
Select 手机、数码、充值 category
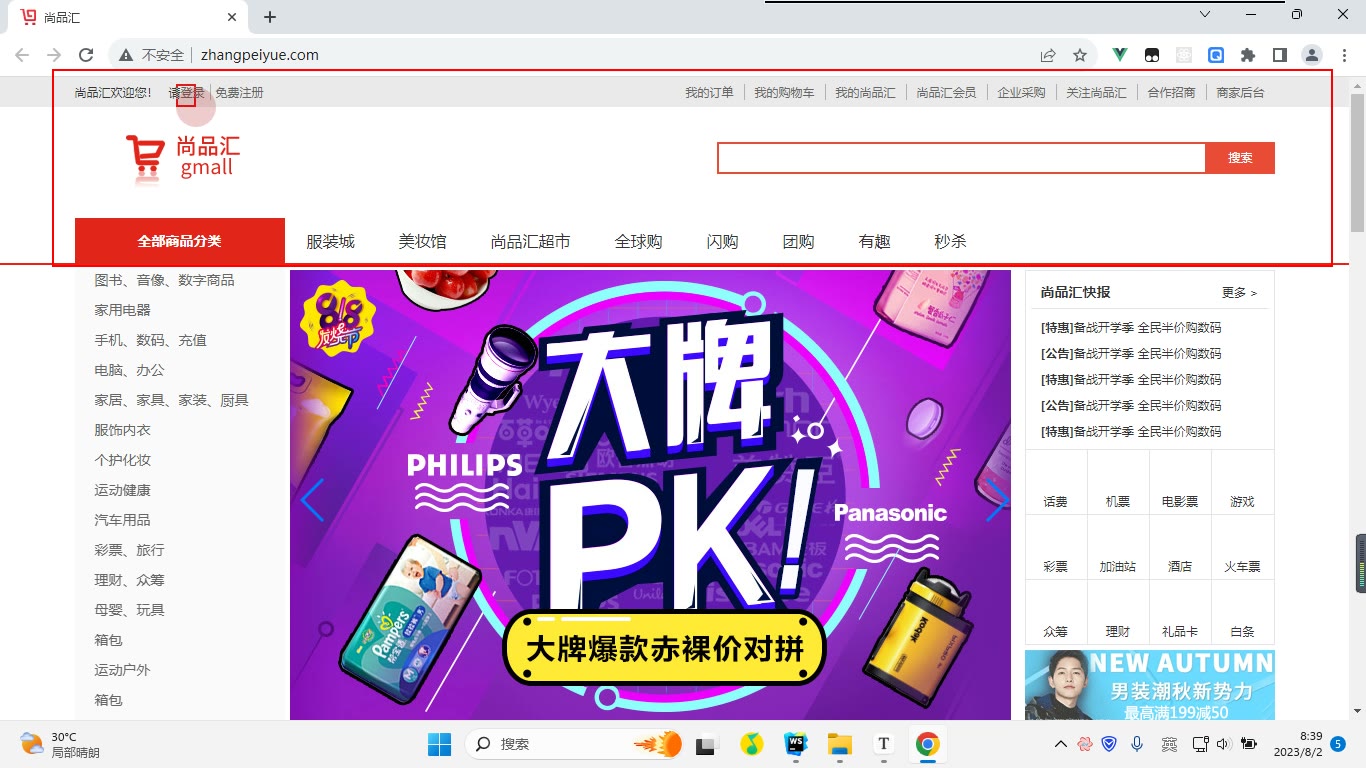(x=150, y=340)
